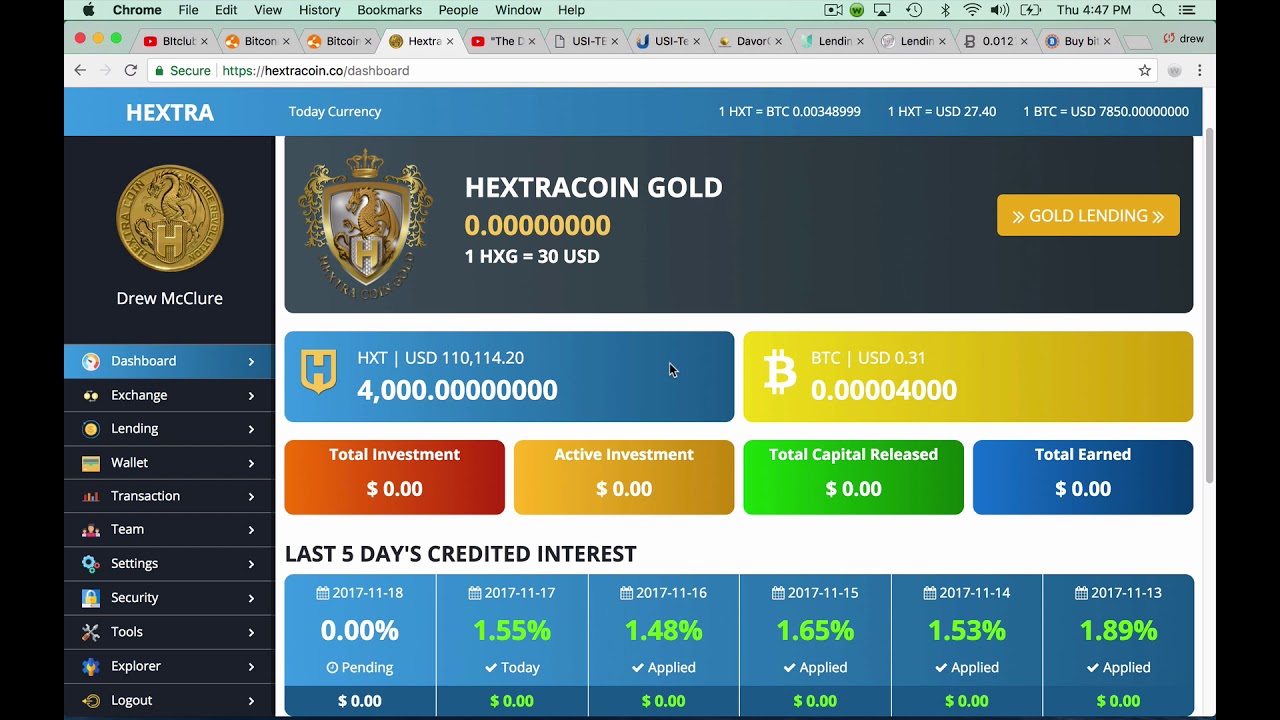
Task: Expand the Team menu chevron
Action: [x=251, y=531]
